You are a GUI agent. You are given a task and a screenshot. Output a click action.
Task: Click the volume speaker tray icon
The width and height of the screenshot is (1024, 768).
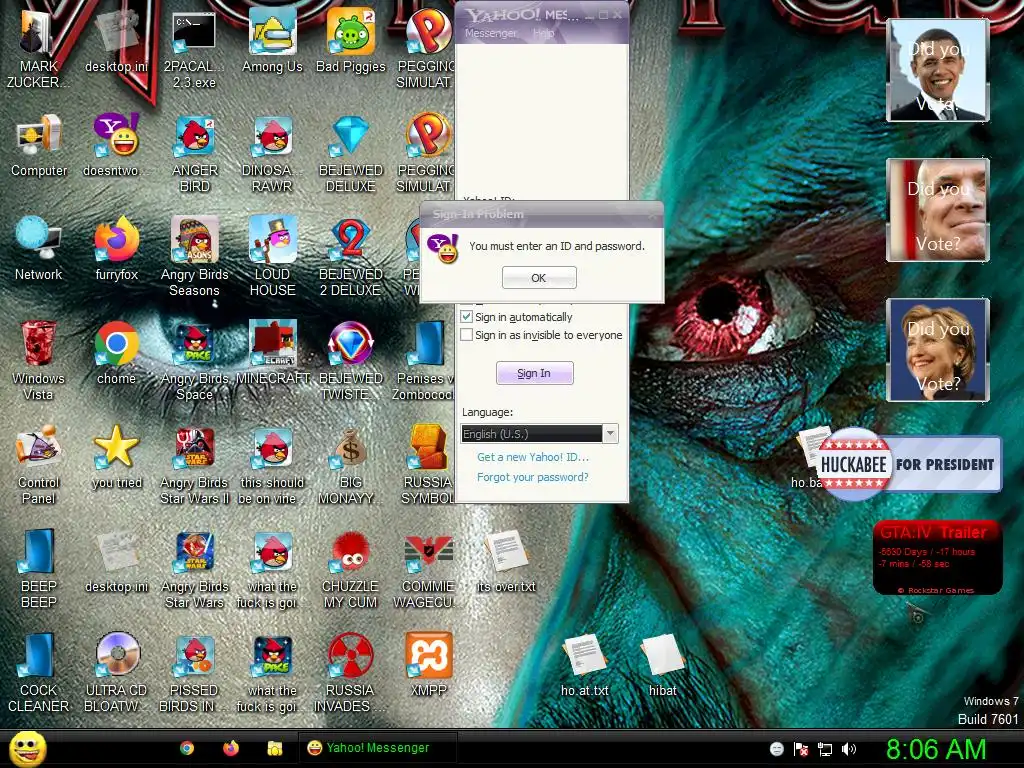tap(849, 749)
